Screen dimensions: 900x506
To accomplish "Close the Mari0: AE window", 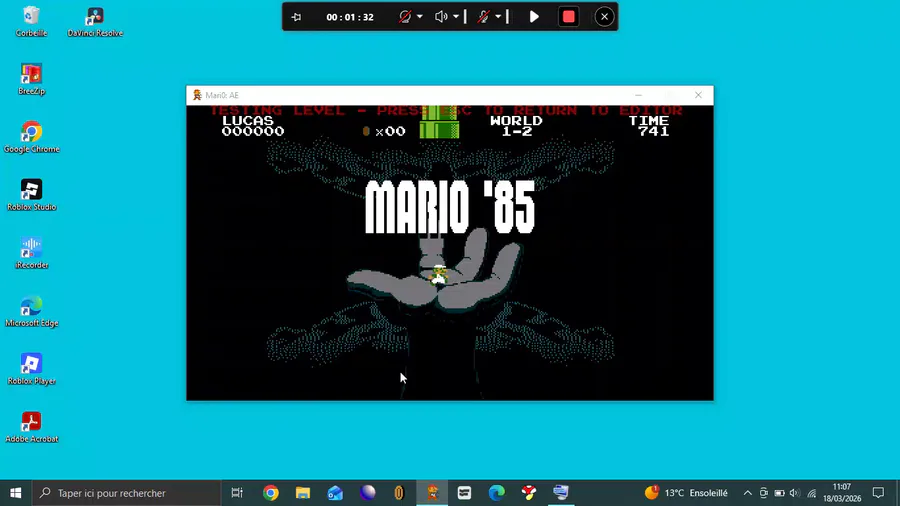I will [698, 95].
